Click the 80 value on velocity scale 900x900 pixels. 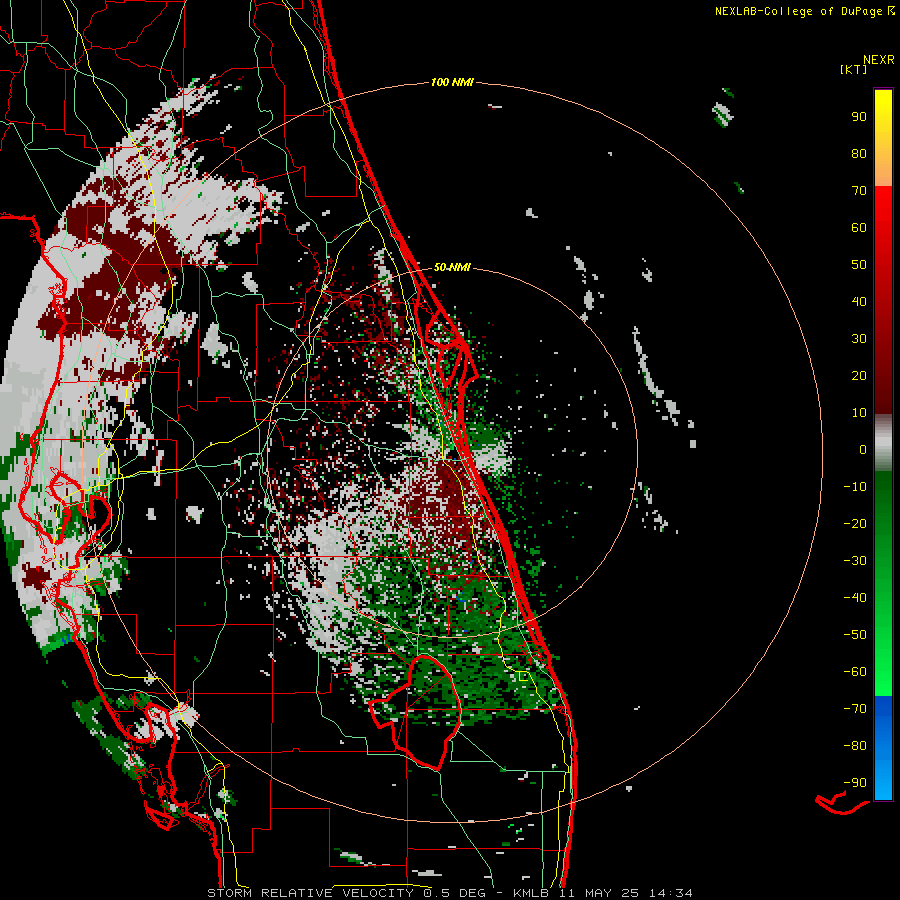pyautogui.click(x=859, y=154)
